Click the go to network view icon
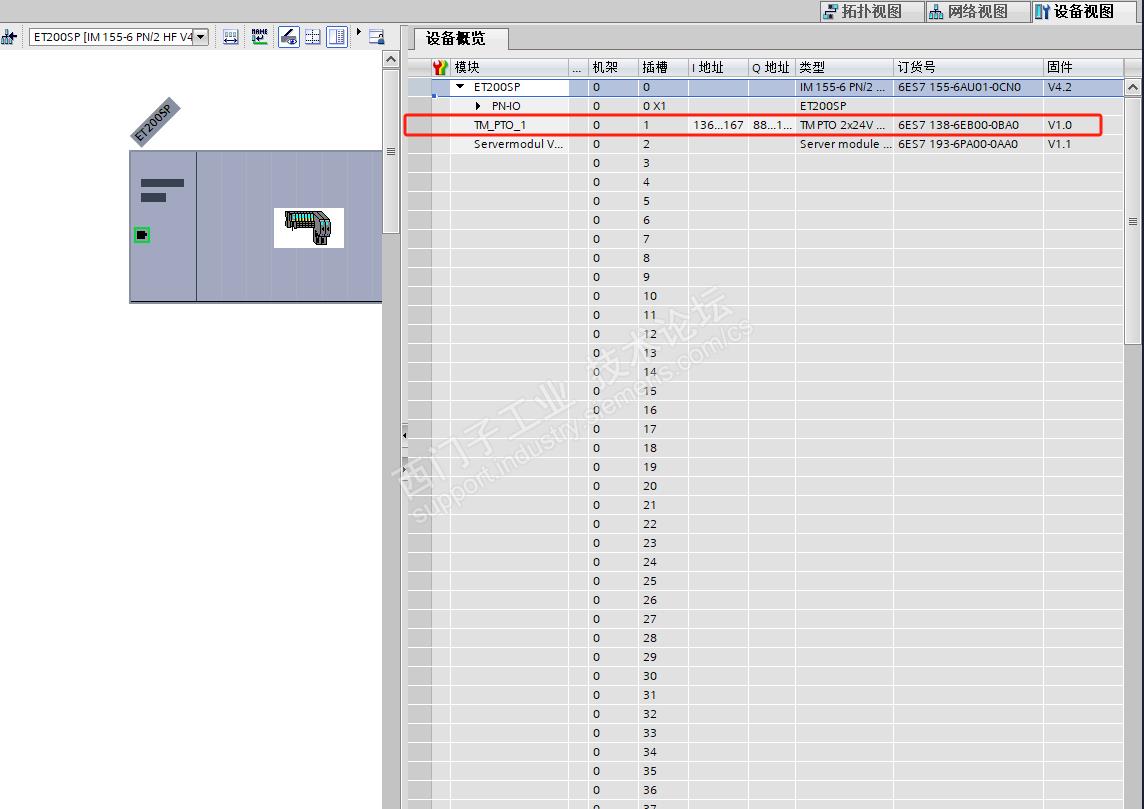Screen dimensions: 1144x809 (9, 36)
